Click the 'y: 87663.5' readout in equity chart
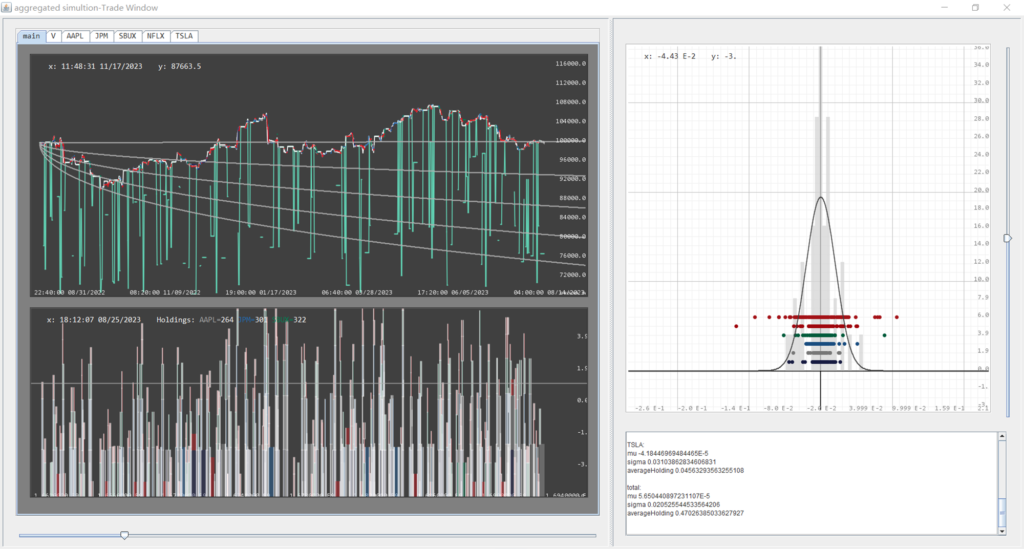 tap(180, 67)
